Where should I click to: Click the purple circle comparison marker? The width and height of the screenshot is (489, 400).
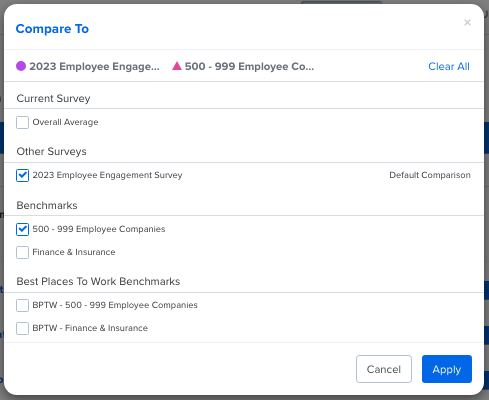tap(21, 66)
